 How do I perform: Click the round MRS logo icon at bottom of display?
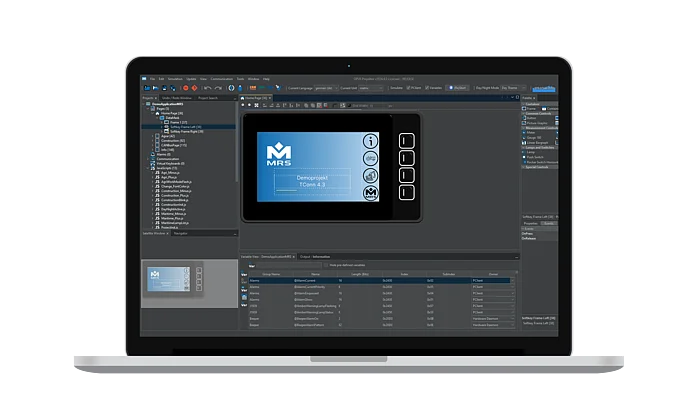pos(370,193)
